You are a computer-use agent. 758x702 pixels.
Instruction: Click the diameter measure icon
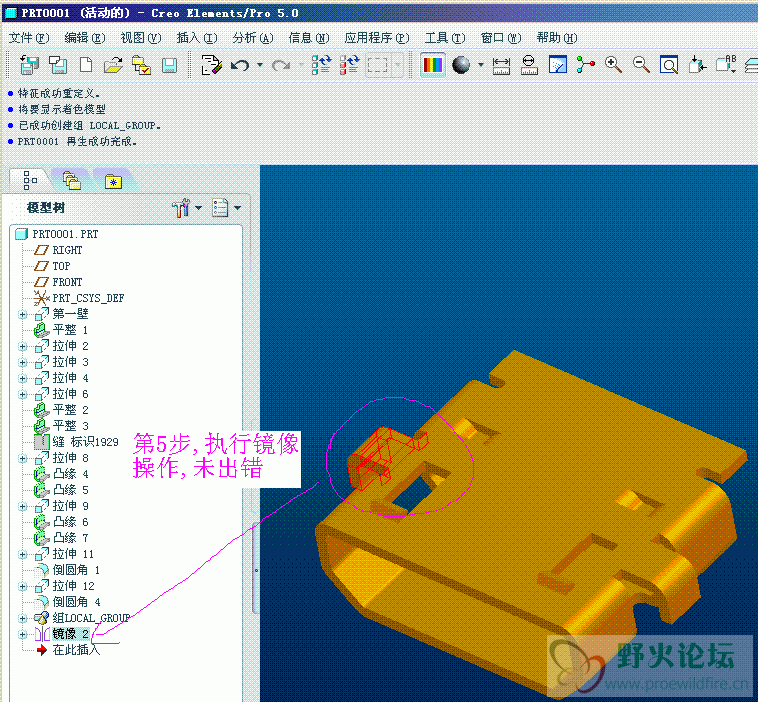click(x=529, y=65)
